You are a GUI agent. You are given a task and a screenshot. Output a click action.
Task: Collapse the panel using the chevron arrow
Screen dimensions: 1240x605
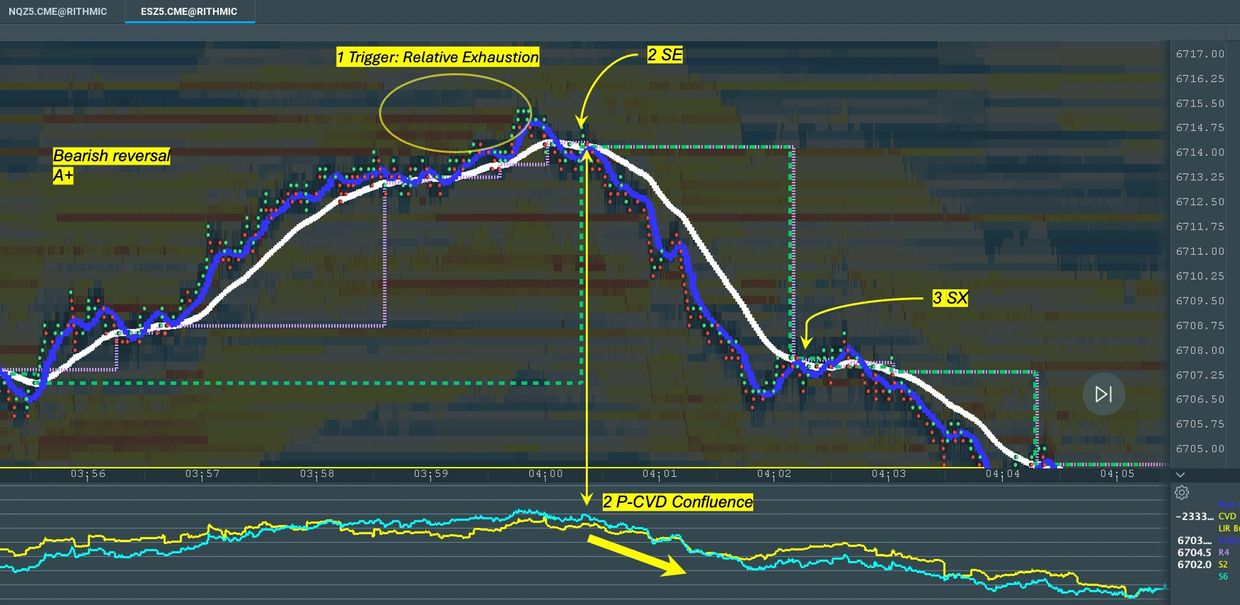coord(1180,474)
